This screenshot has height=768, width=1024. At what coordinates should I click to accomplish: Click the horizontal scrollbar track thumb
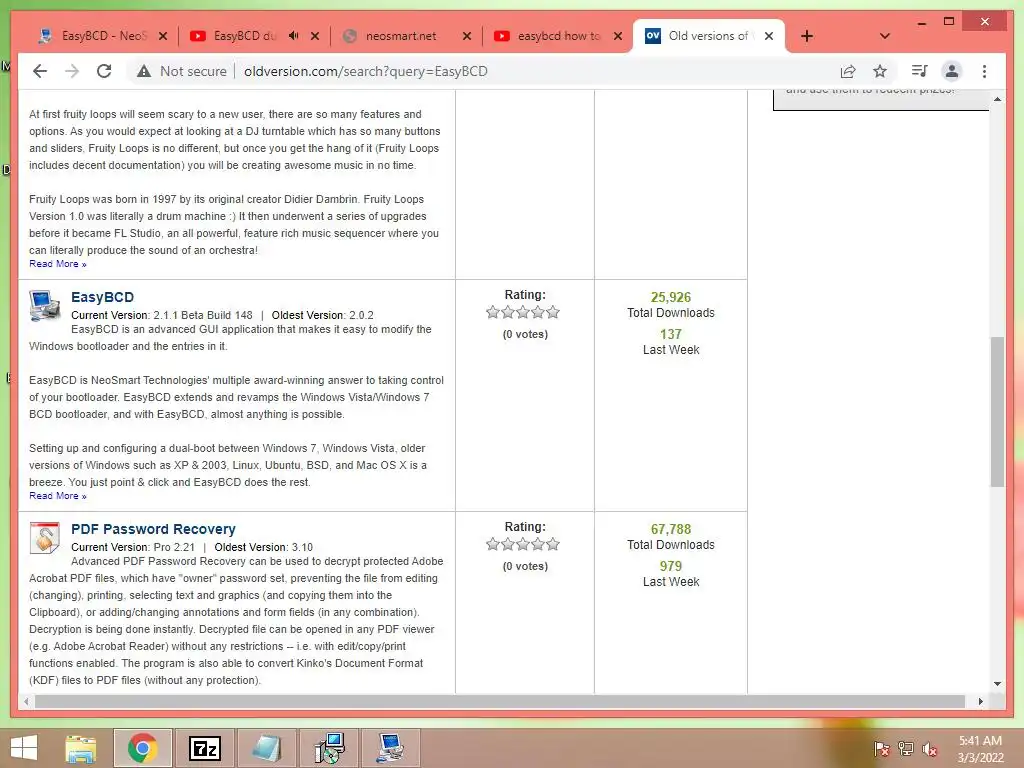pos(500,701)
